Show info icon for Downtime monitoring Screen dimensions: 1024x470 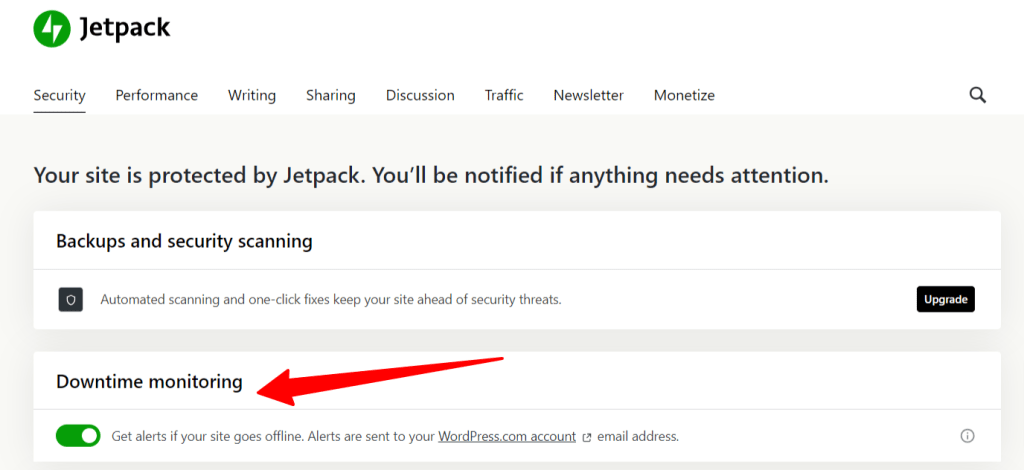coord(967,436)
